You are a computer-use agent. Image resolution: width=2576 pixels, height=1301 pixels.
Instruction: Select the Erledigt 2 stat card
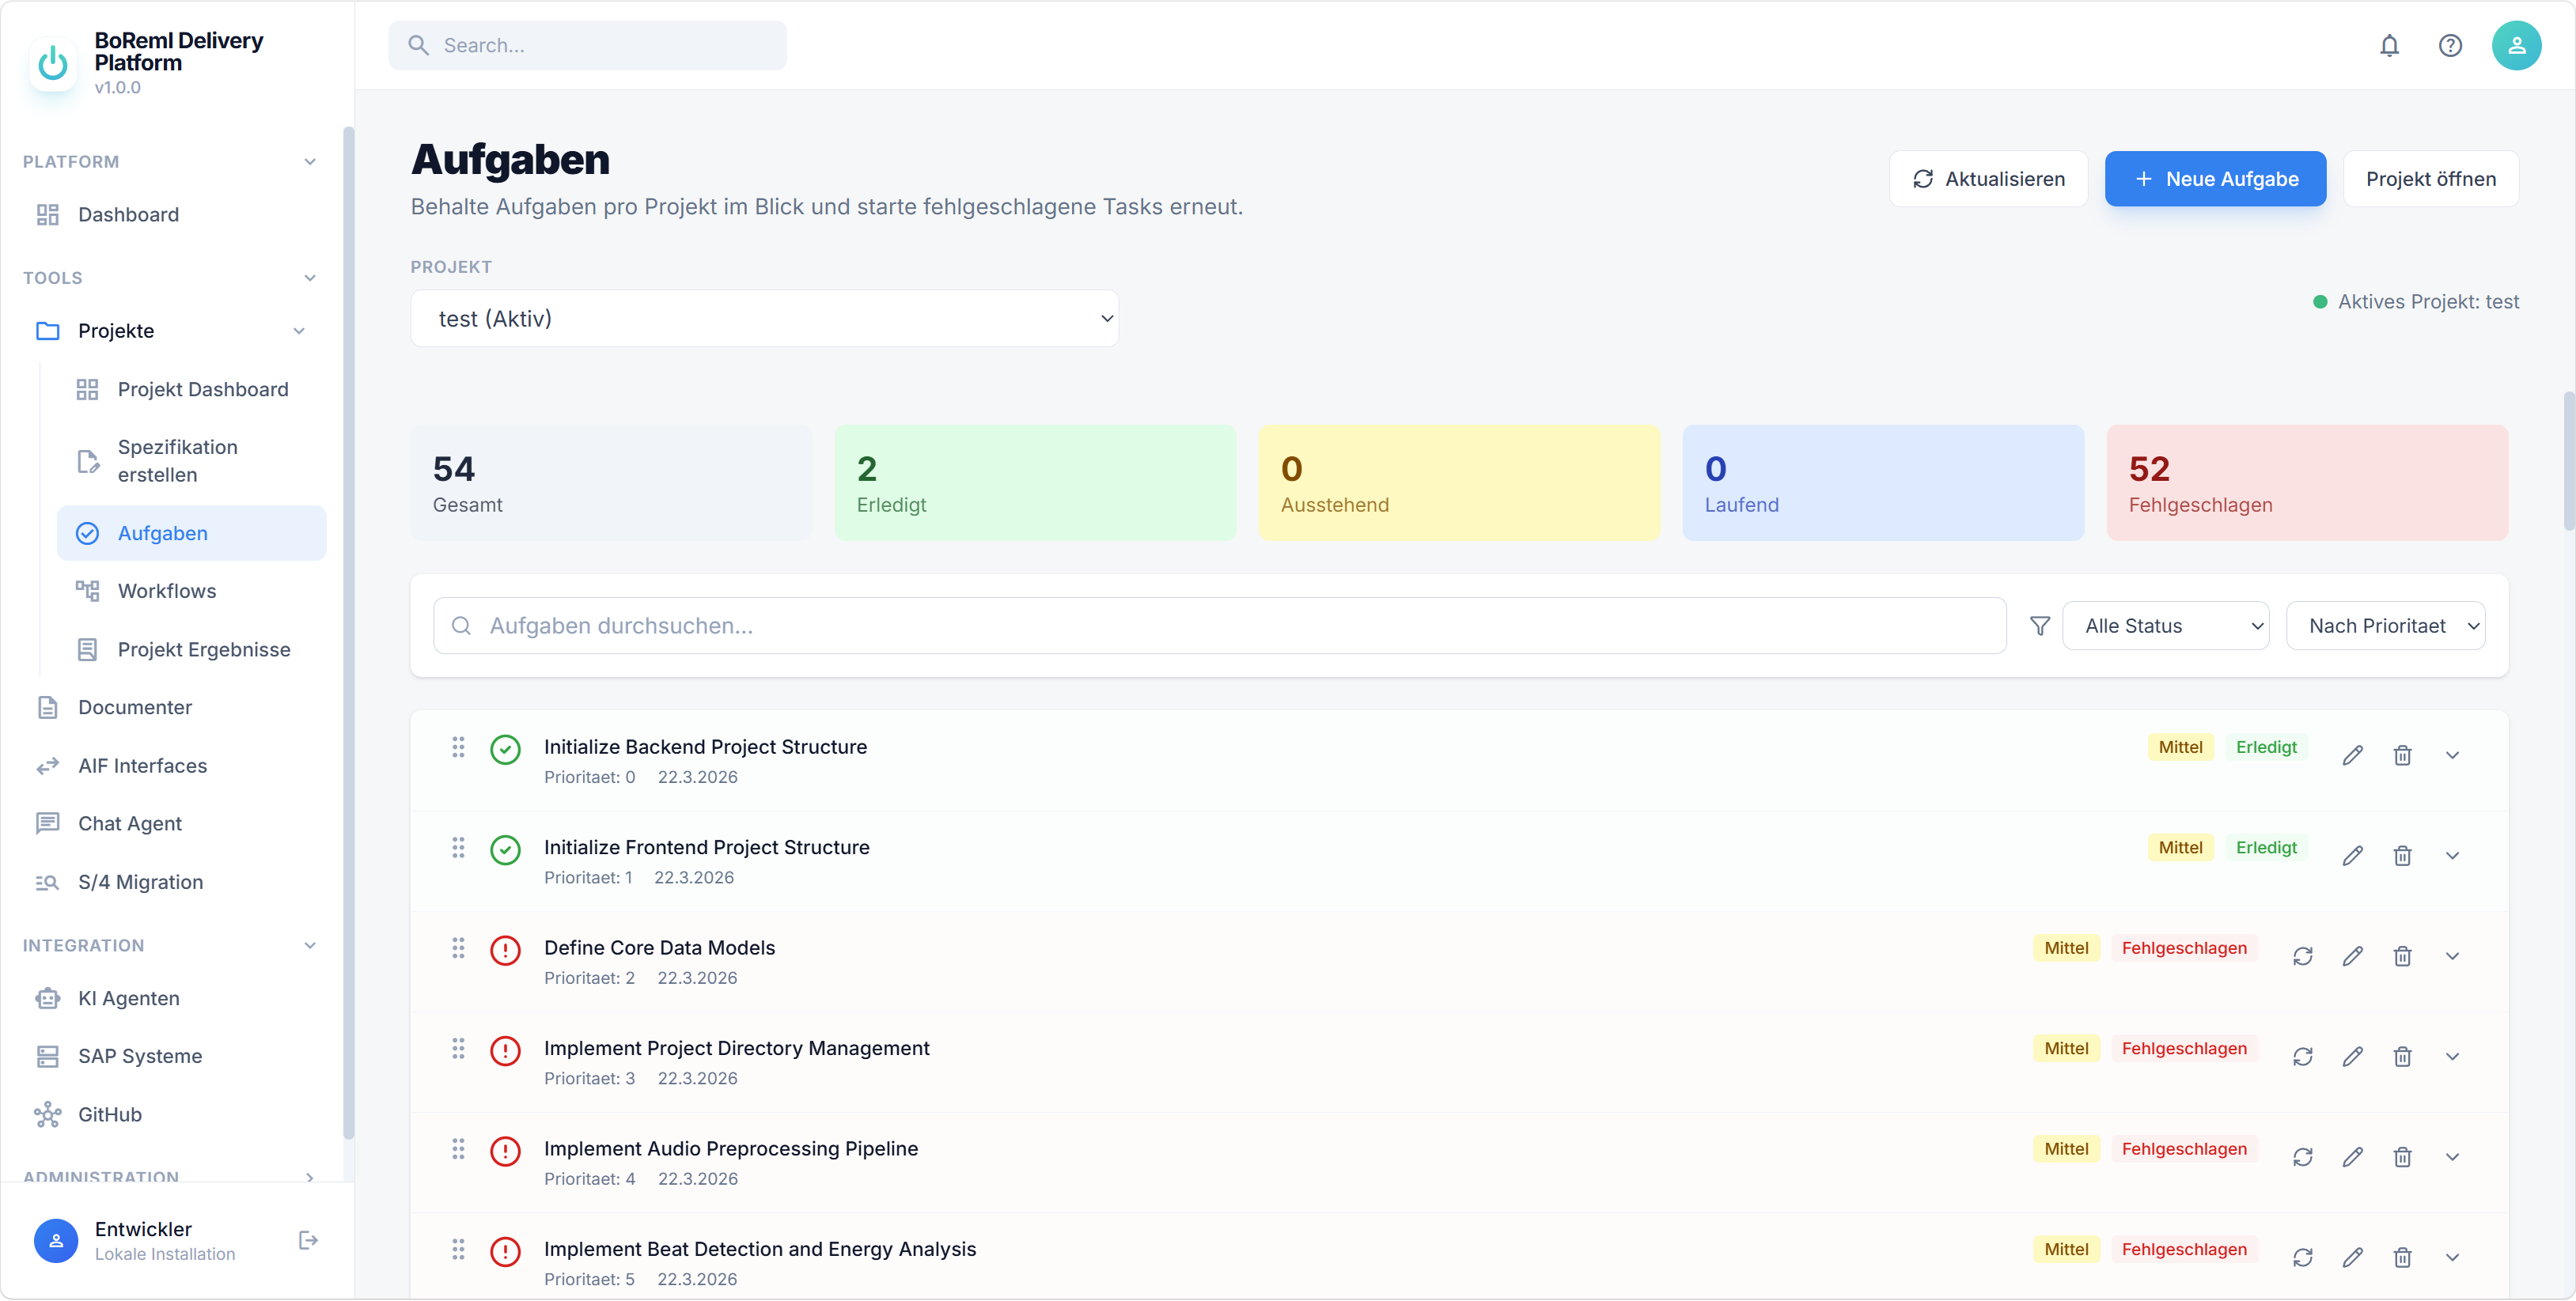[1035, 483]
